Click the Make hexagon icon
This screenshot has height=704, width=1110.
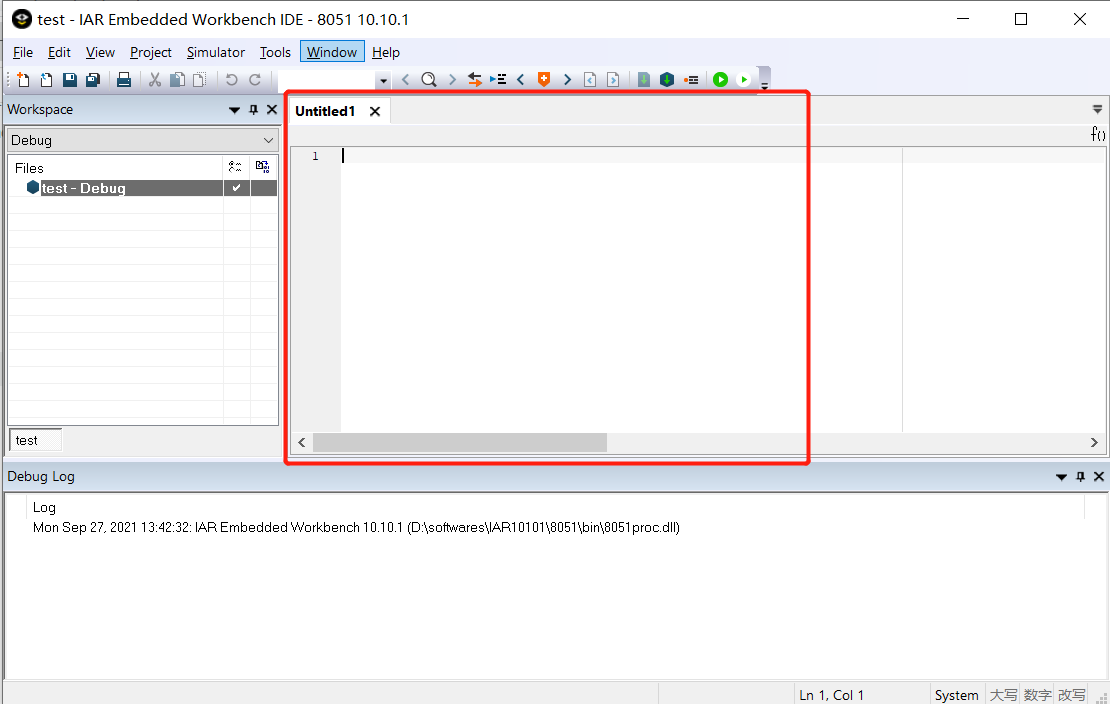pyautogui.click(x=667, y=79)
